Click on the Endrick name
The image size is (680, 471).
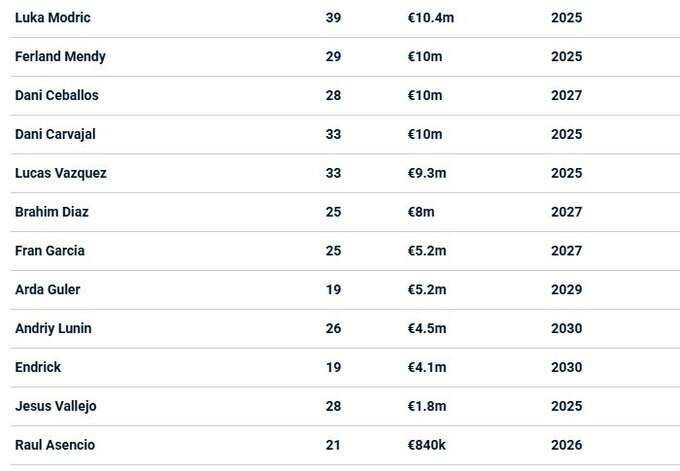38,367
